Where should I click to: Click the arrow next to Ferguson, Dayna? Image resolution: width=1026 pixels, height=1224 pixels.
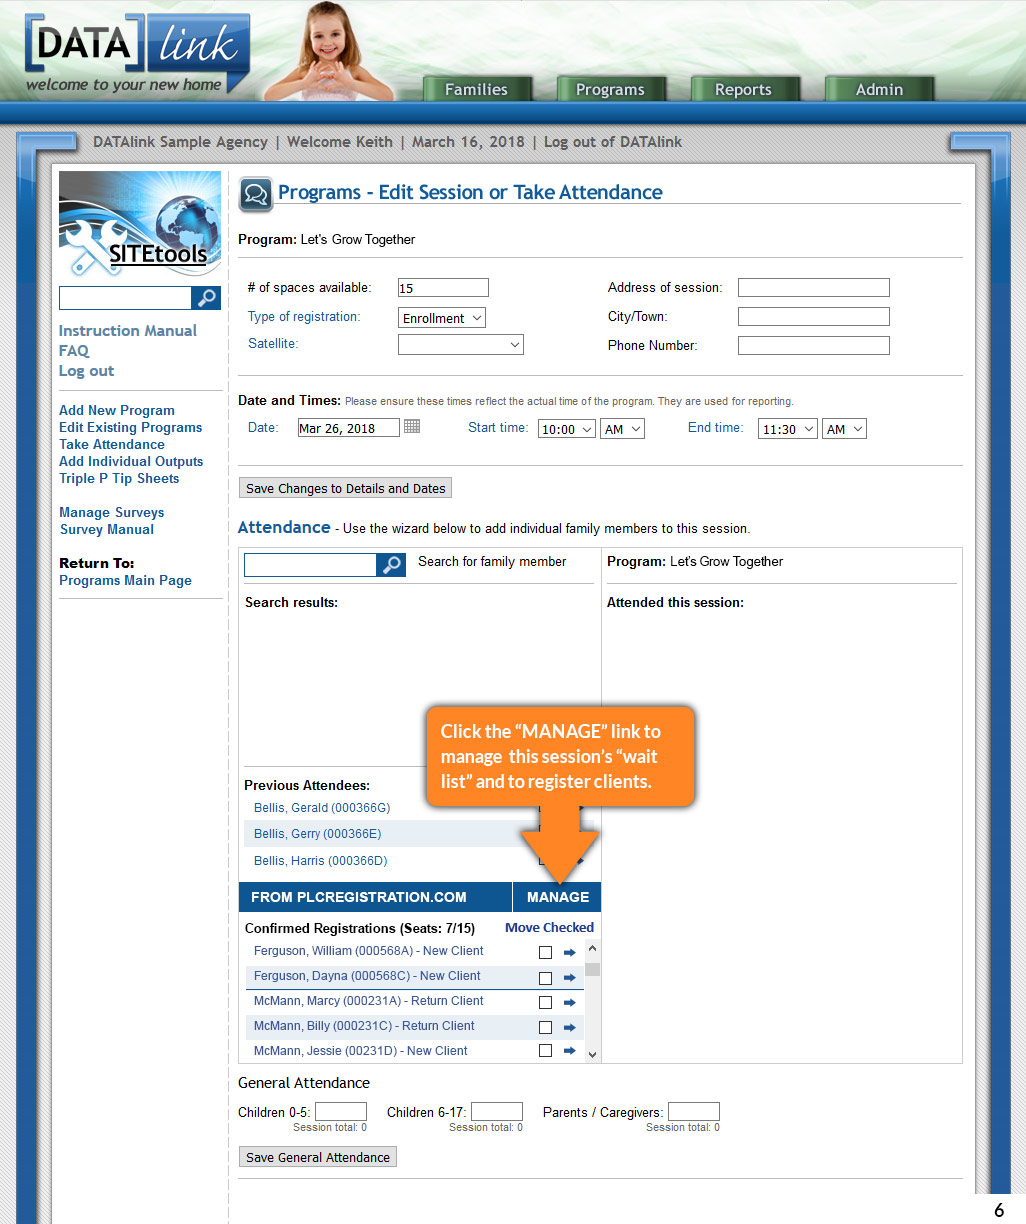570,978
